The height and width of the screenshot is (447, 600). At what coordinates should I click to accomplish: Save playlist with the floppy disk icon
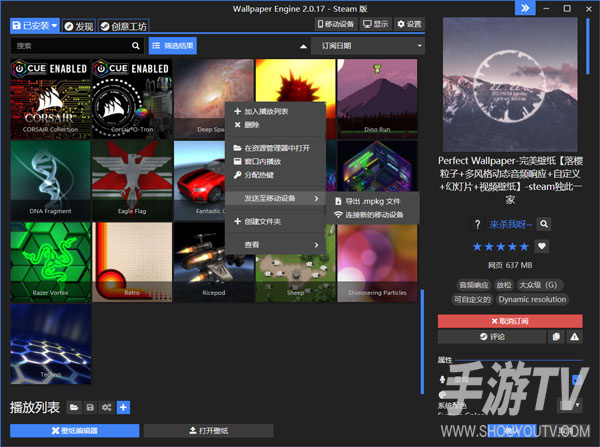point(90,408)
